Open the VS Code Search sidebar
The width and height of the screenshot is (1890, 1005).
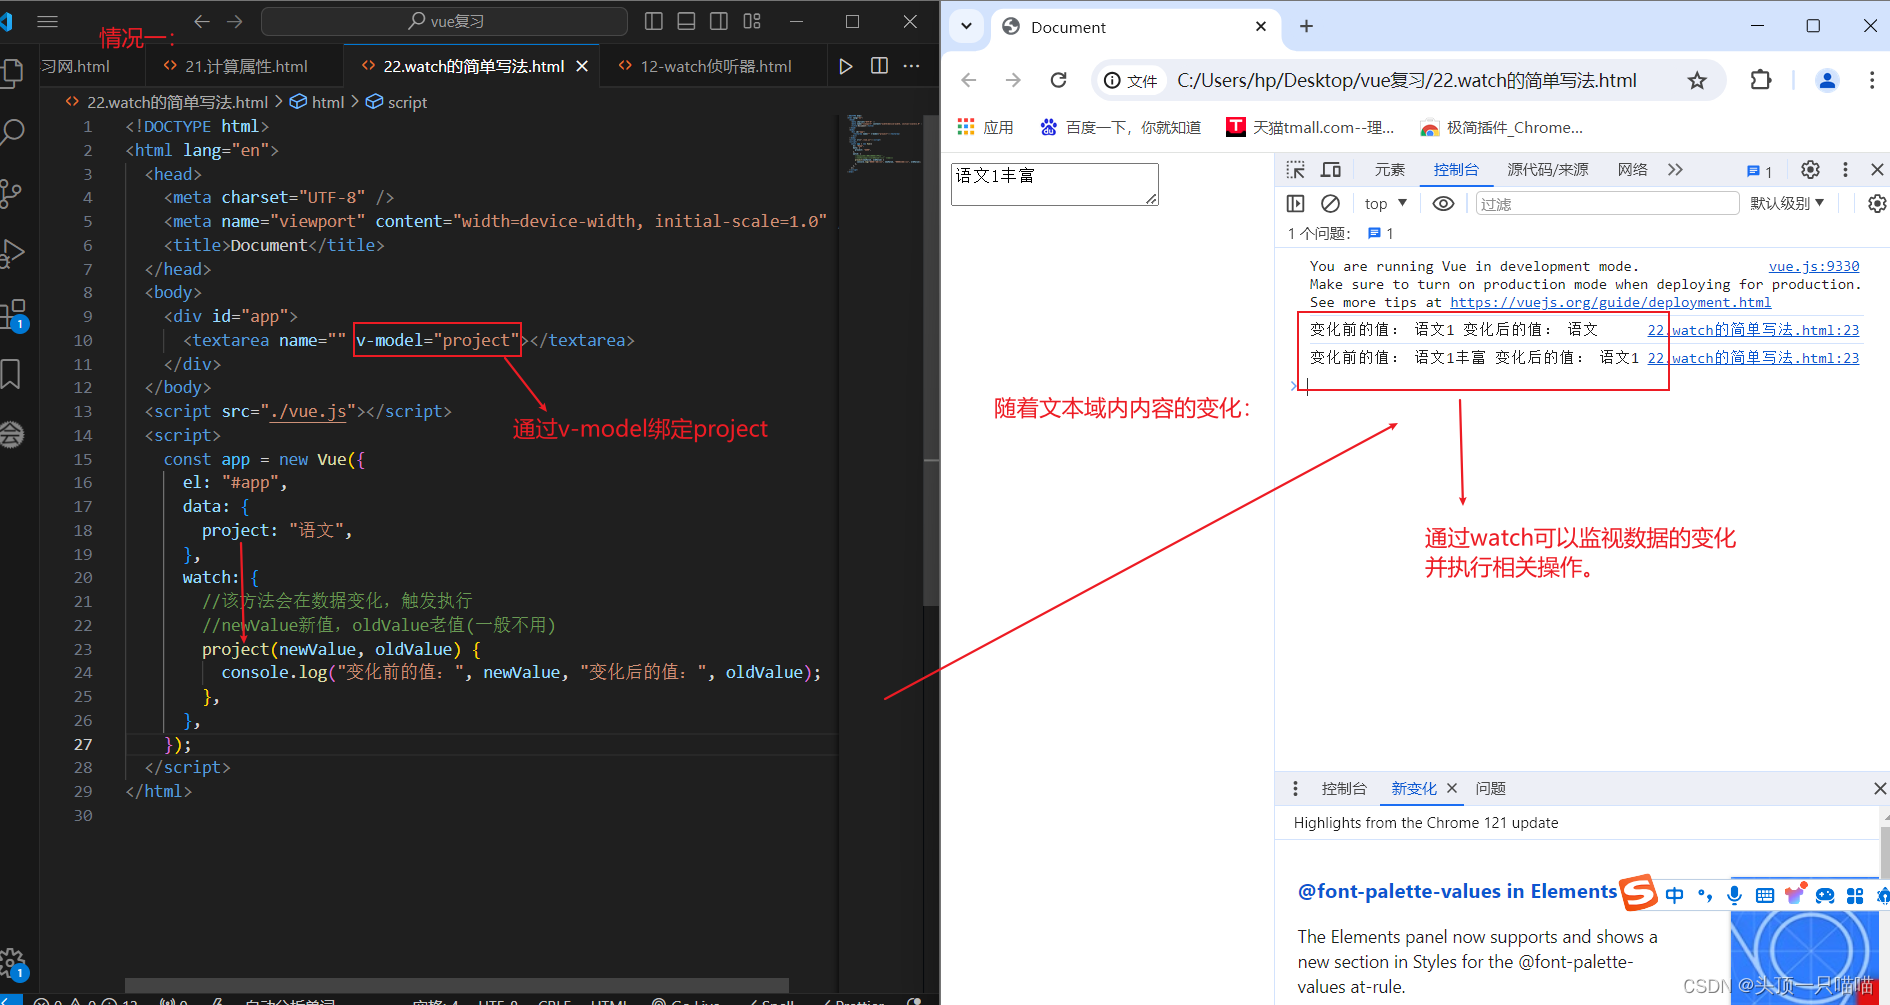click(x=12, y=132)
